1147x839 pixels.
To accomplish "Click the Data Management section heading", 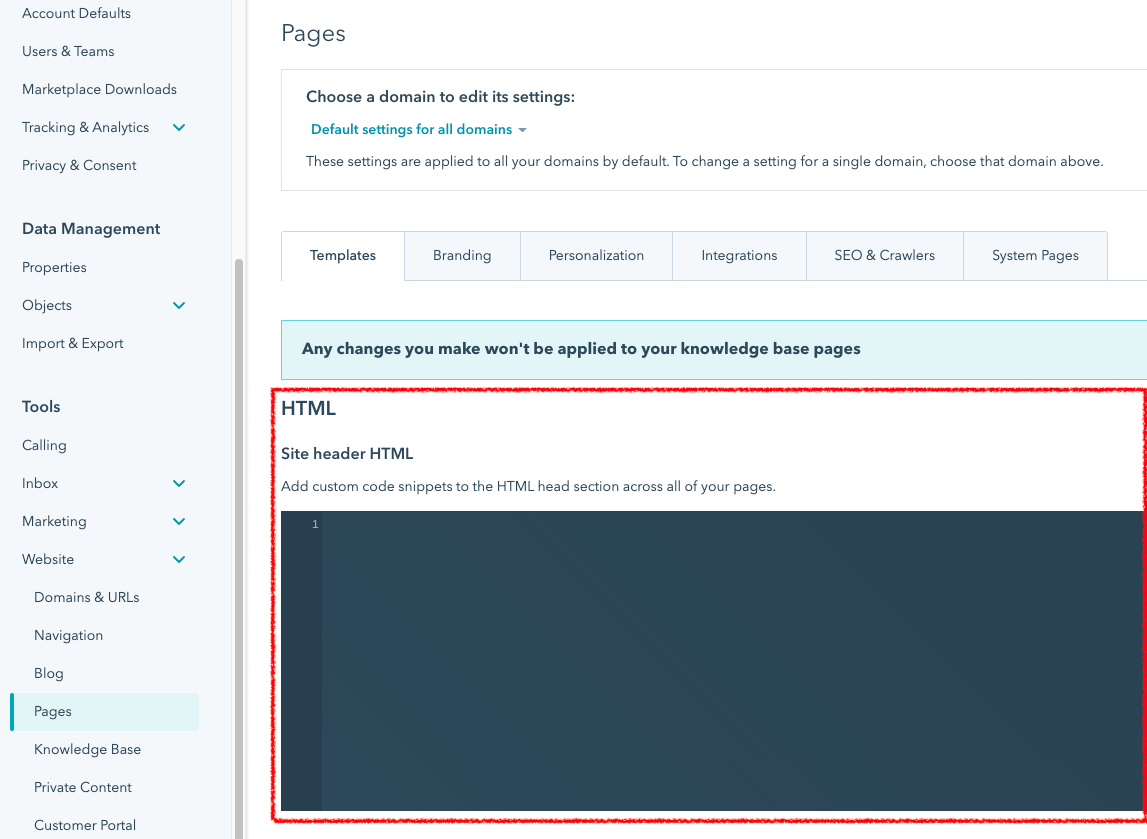I will point(91,229).
